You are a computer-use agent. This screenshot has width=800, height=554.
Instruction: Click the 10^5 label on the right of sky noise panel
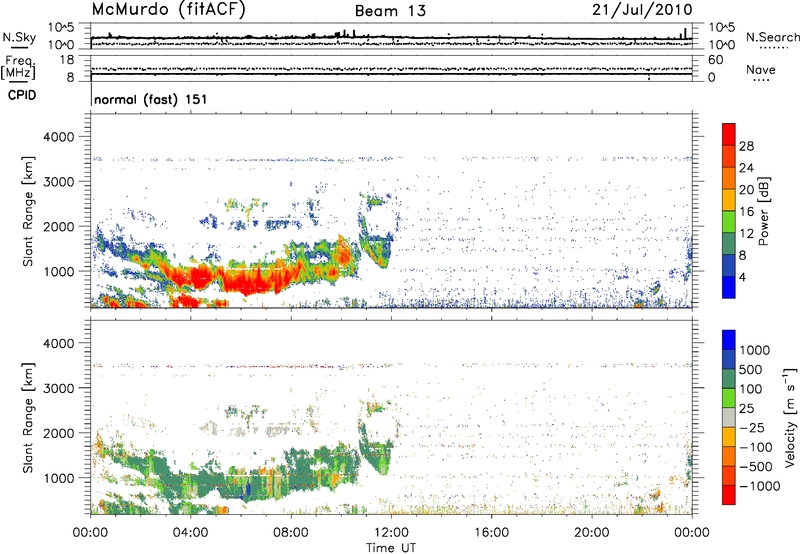point(721,27)
